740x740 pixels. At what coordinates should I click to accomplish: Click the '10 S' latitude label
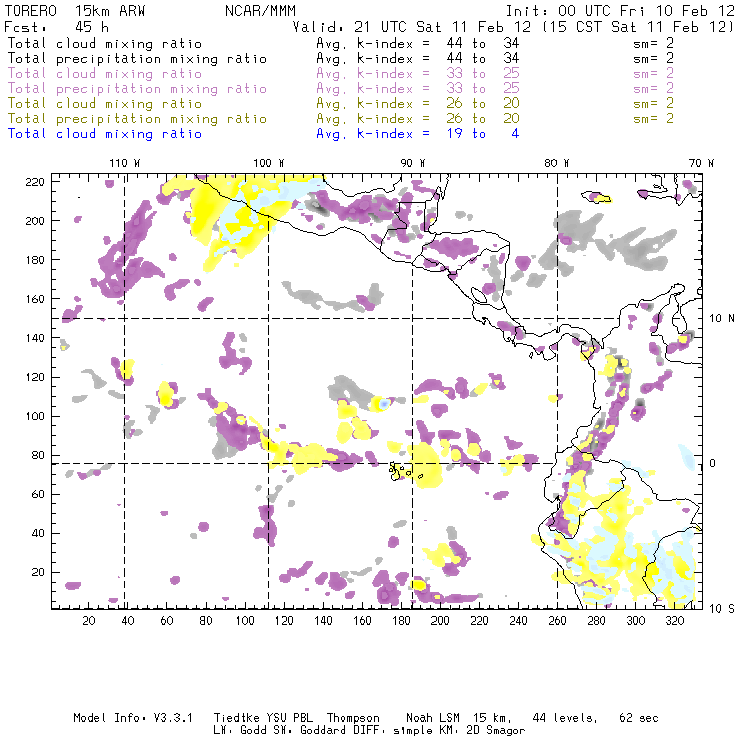(722, 609)
